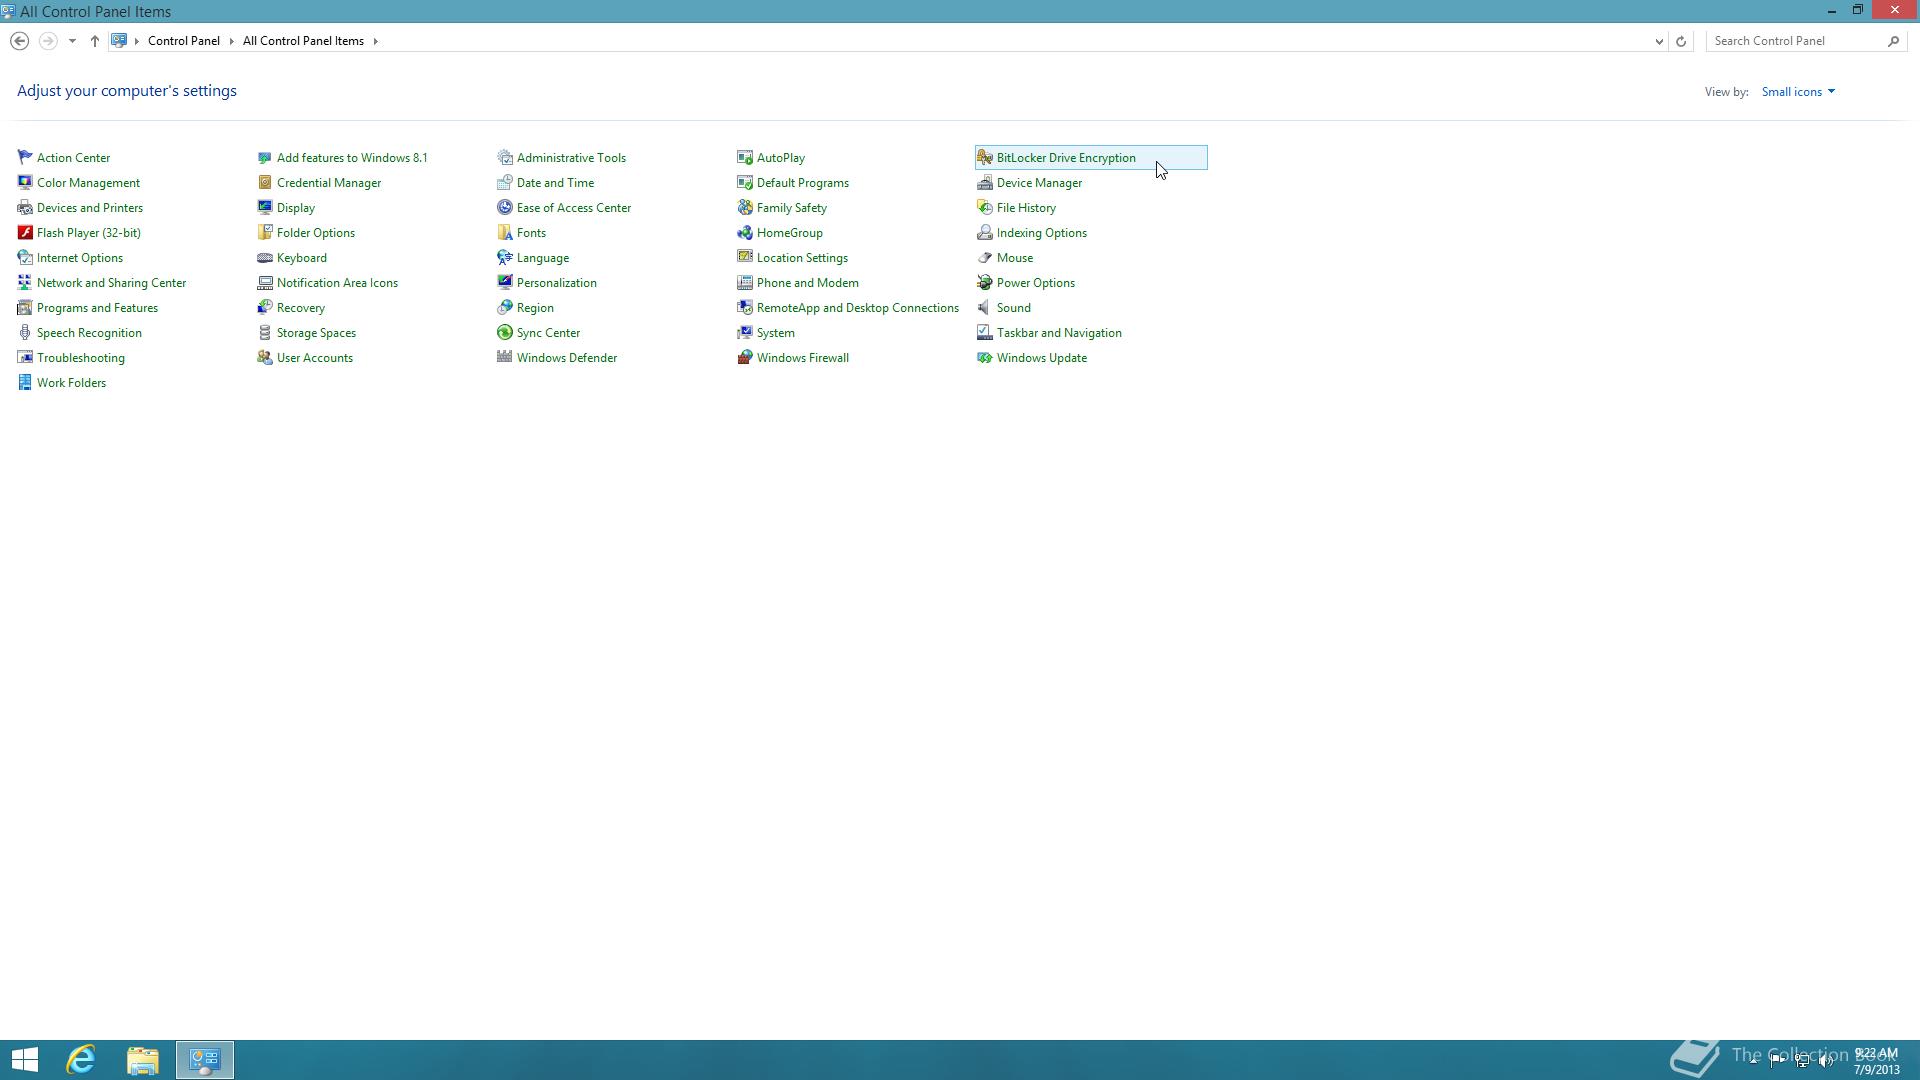Open the Credential Manager icon
The height and width of the screenshot is (1080, 1920).
tap(265, 182)
